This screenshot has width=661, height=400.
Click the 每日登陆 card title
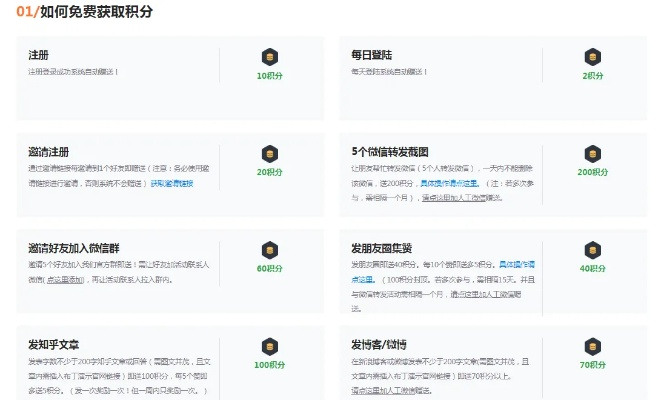point(370,55)
